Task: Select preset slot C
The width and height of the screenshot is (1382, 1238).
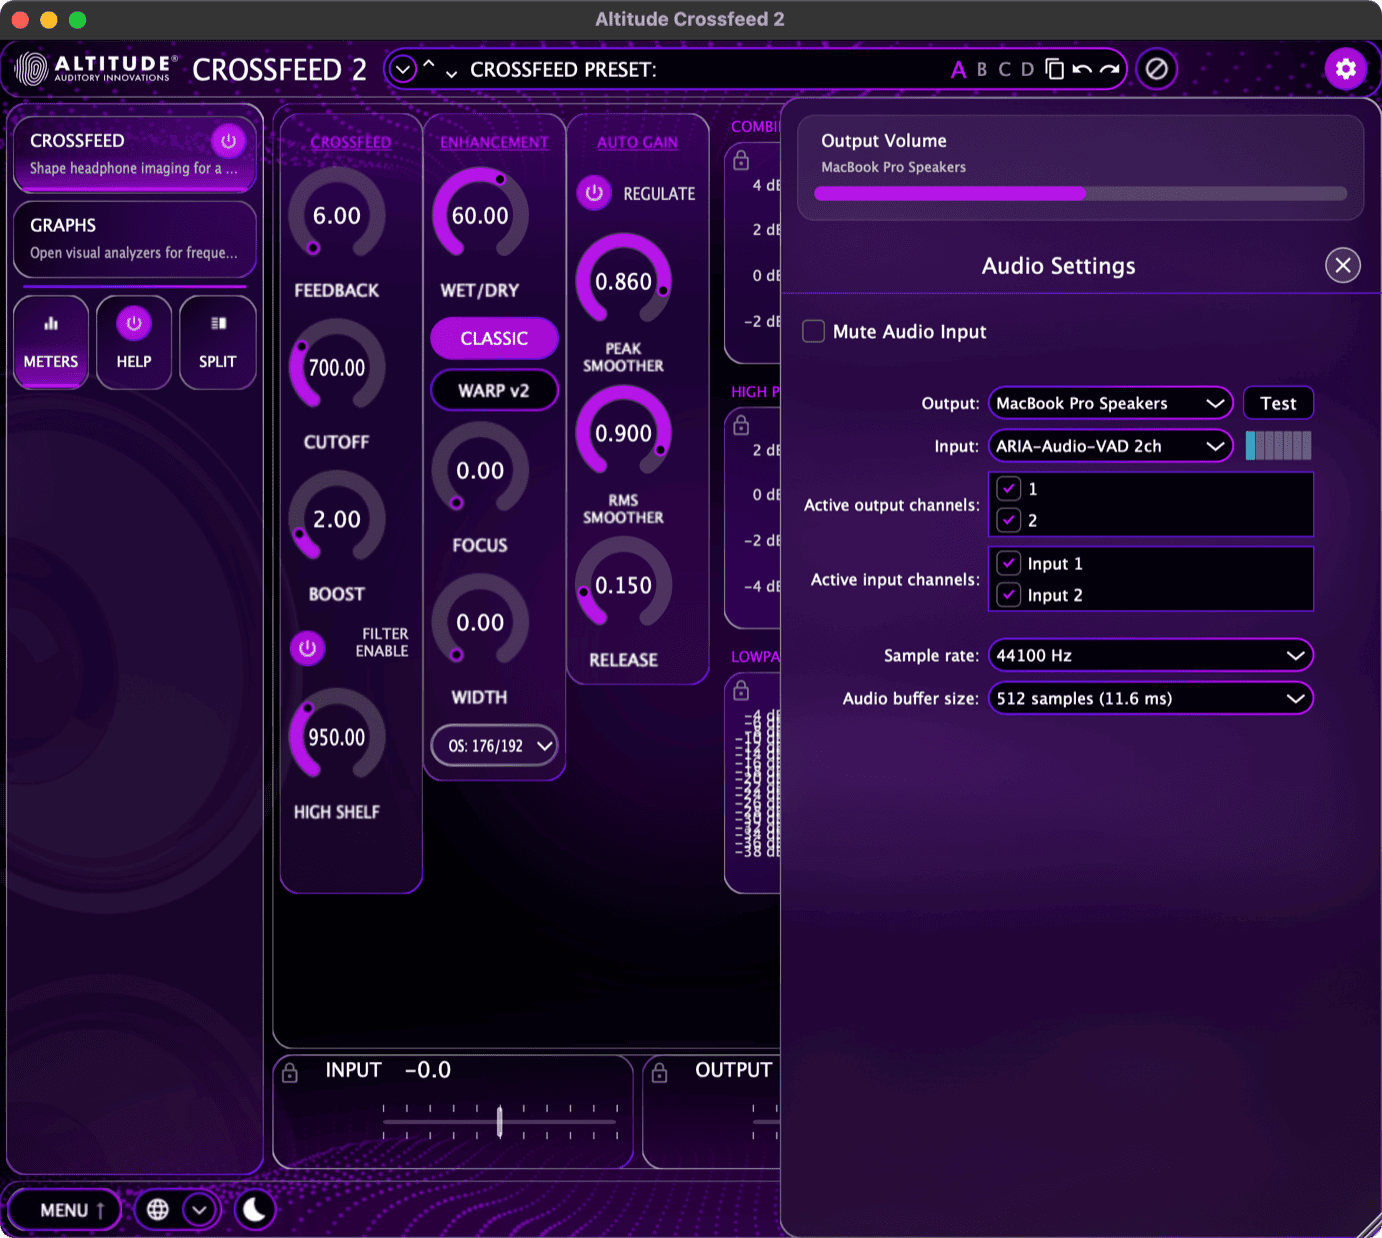Action: coord(1005,69)
